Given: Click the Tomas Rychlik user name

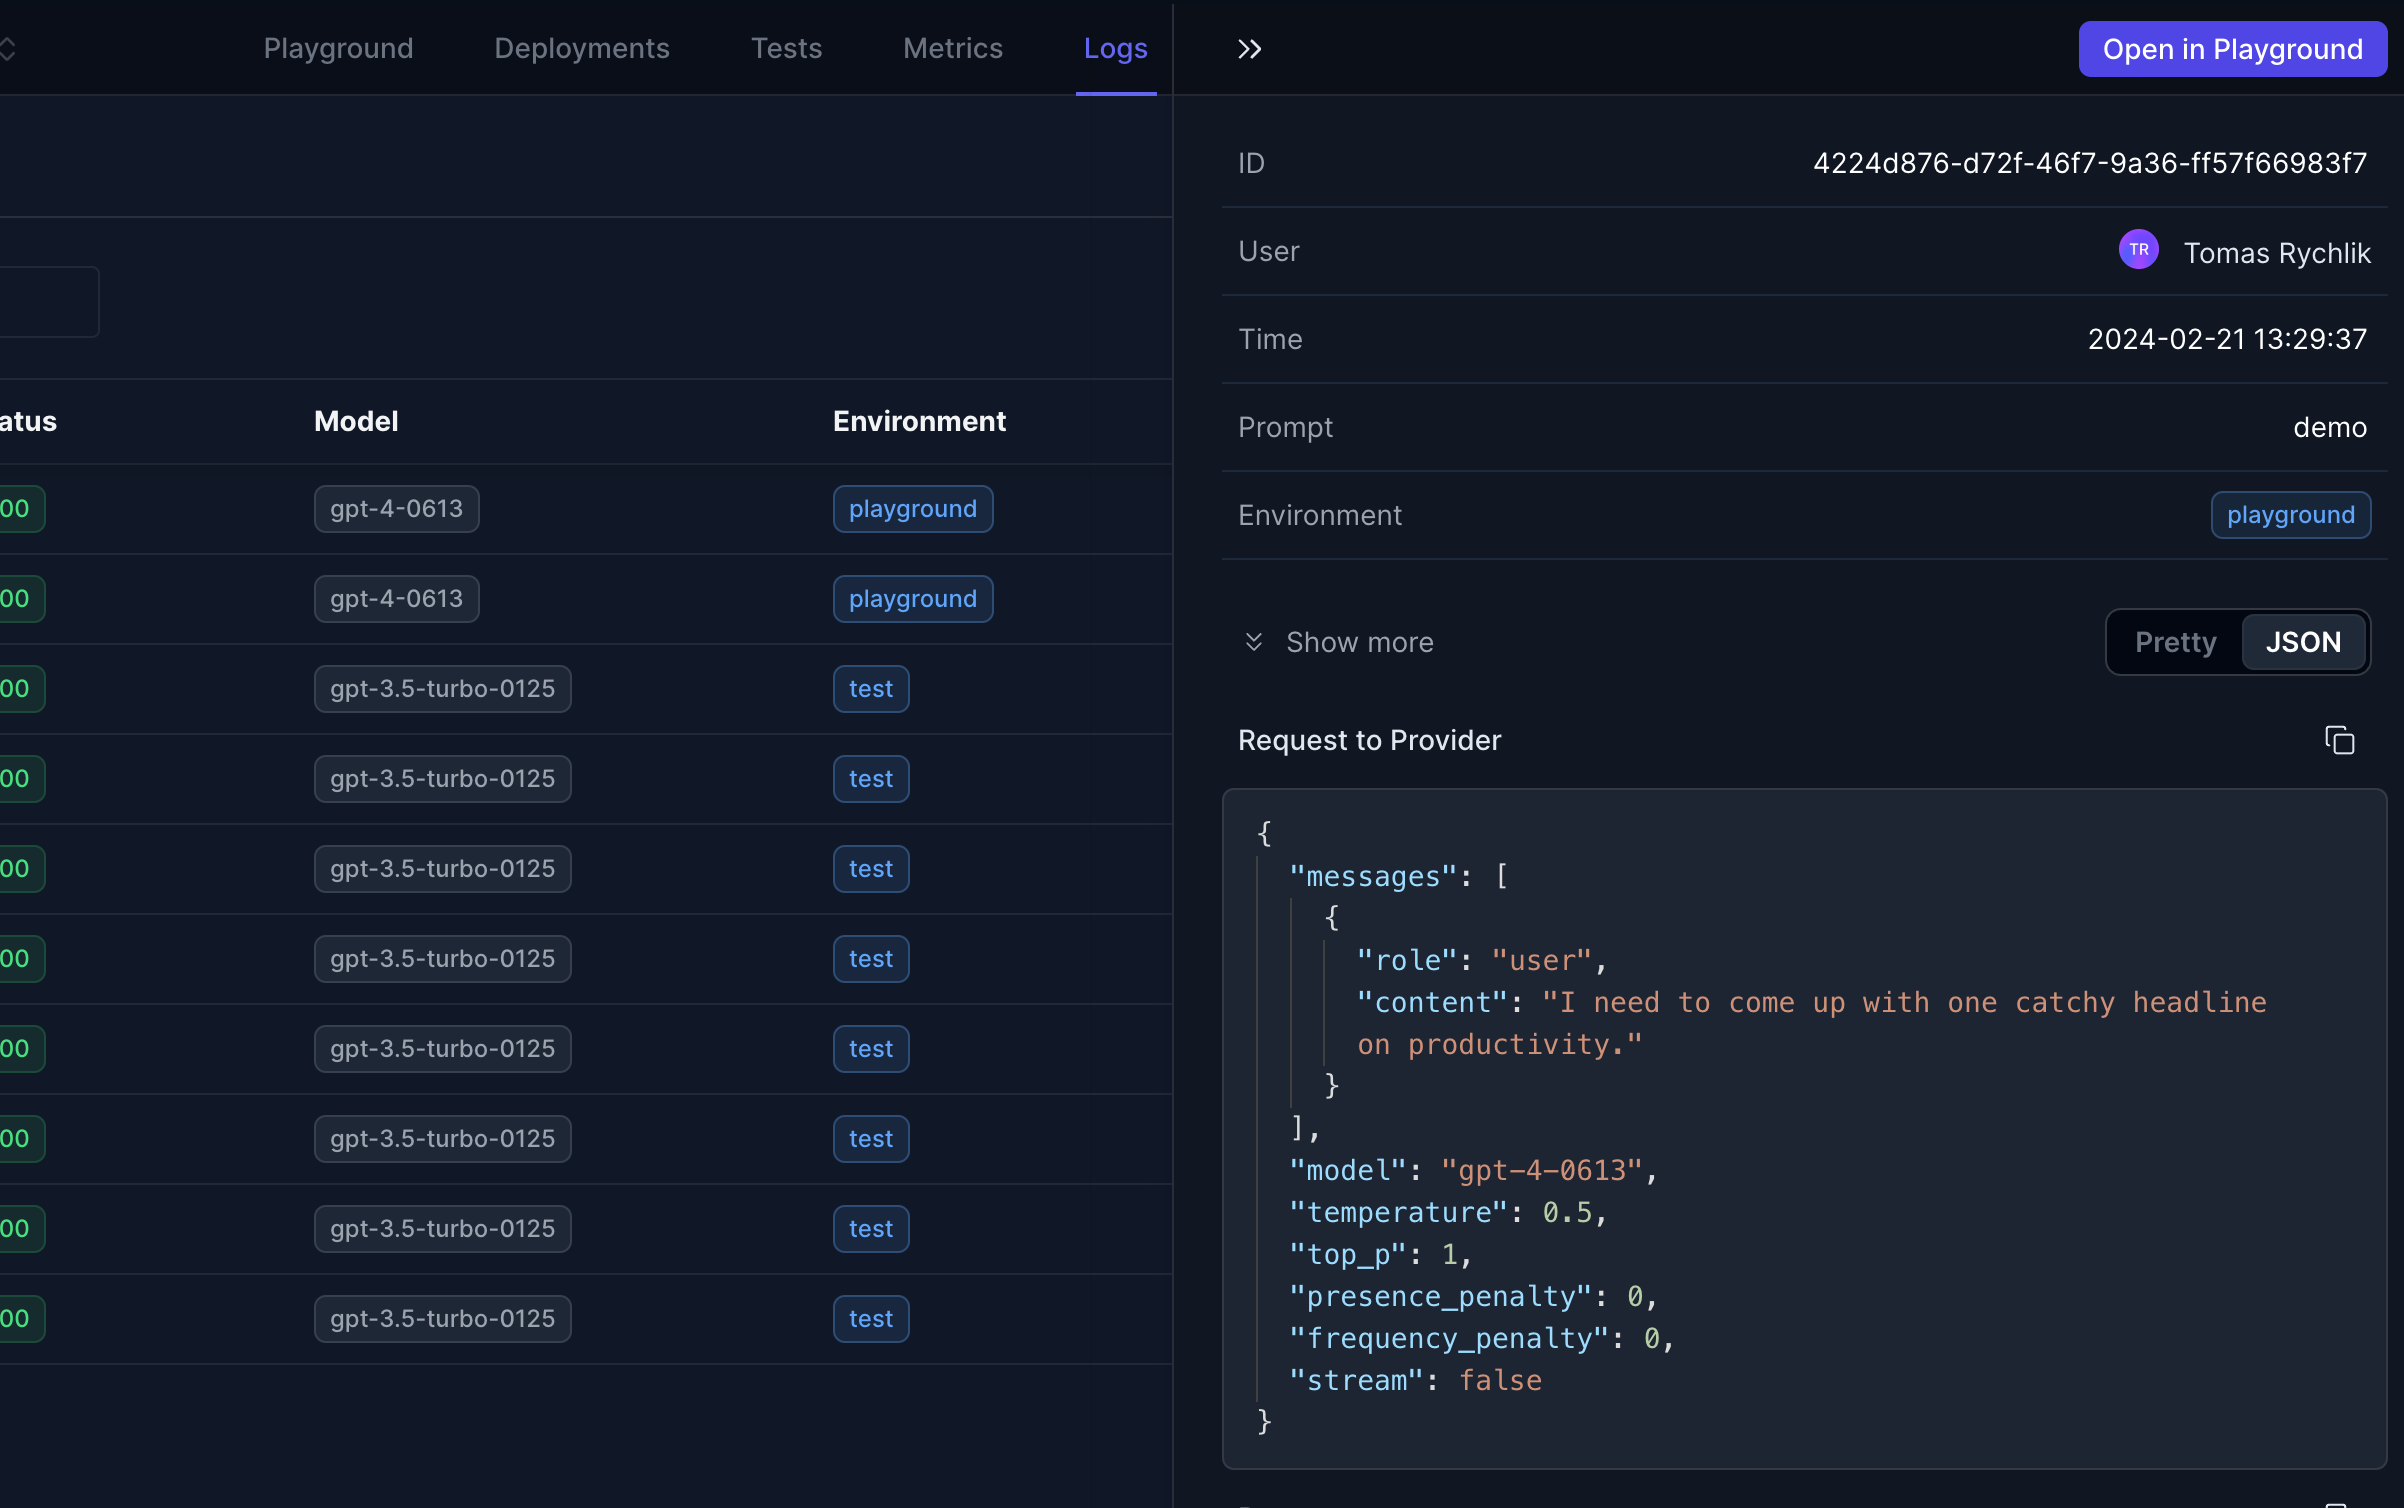Looking at the screenshot, I should (x=2276, y=253).
